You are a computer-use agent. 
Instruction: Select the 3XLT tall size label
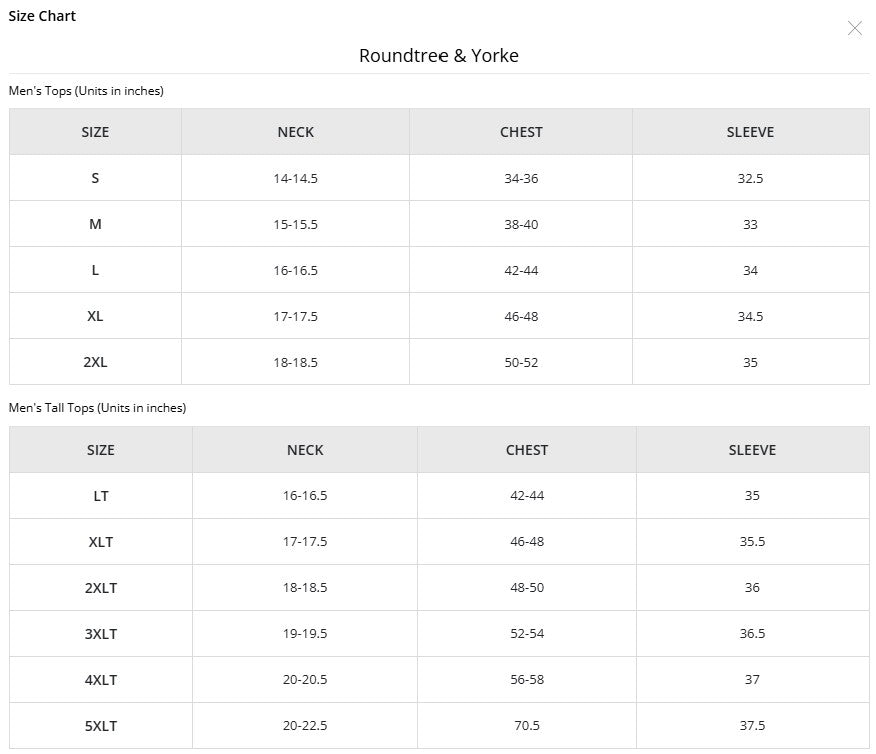[x=101, y=634]
